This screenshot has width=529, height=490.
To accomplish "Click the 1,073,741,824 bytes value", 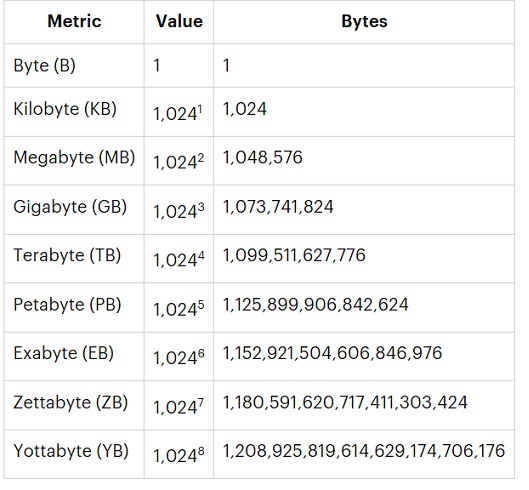I will click(278, 207).
